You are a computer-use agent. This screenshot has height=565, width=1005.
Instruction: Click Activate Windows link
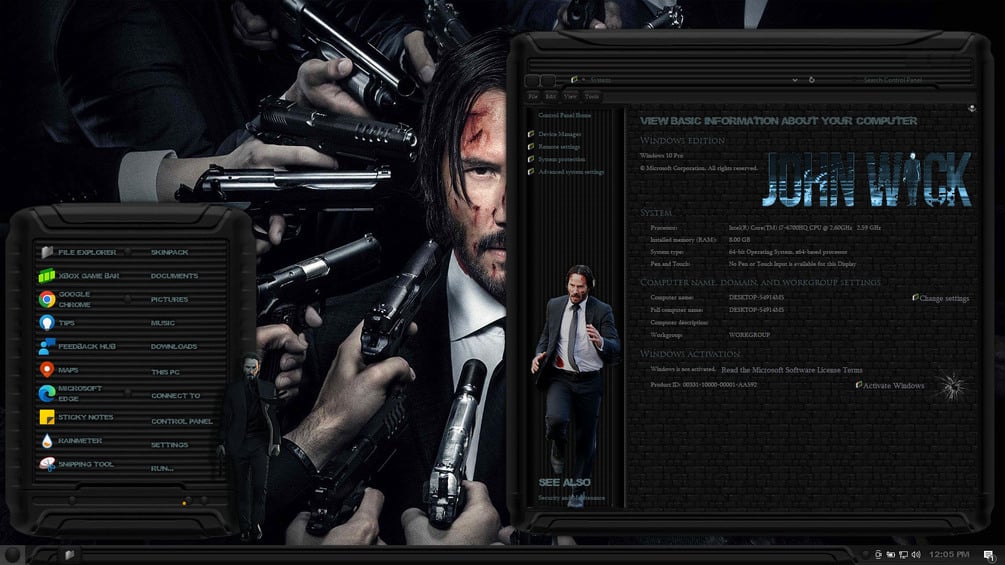[893, 386]
